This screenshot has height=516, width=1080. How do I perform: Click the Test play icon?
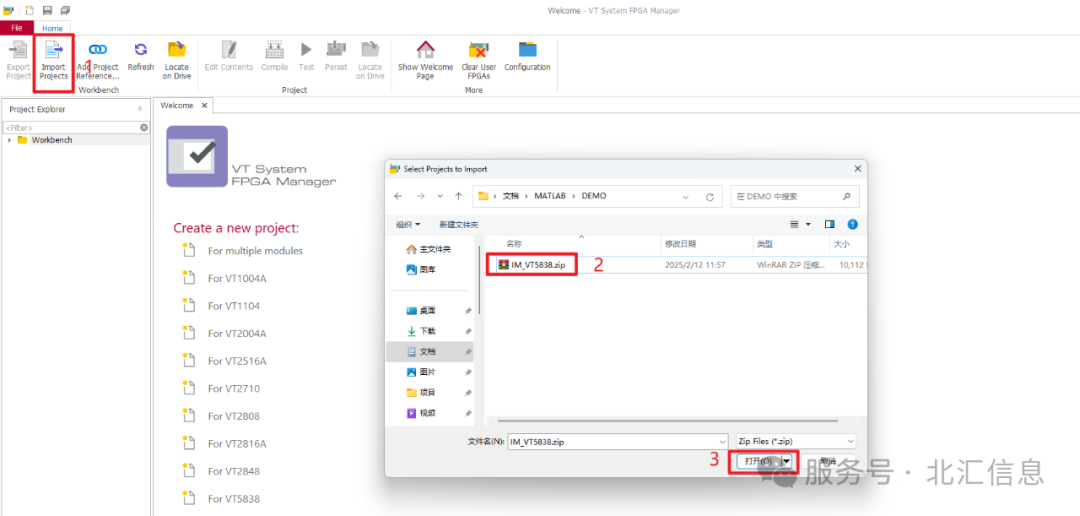pyautogui.click(x=307, y=50)
